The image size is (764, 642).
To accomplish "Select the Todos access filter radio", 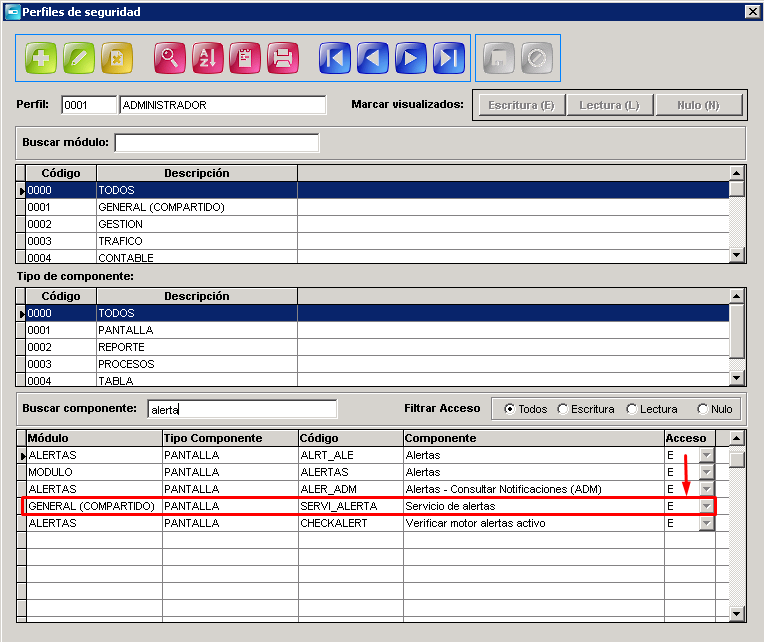I will pos(509,409).
